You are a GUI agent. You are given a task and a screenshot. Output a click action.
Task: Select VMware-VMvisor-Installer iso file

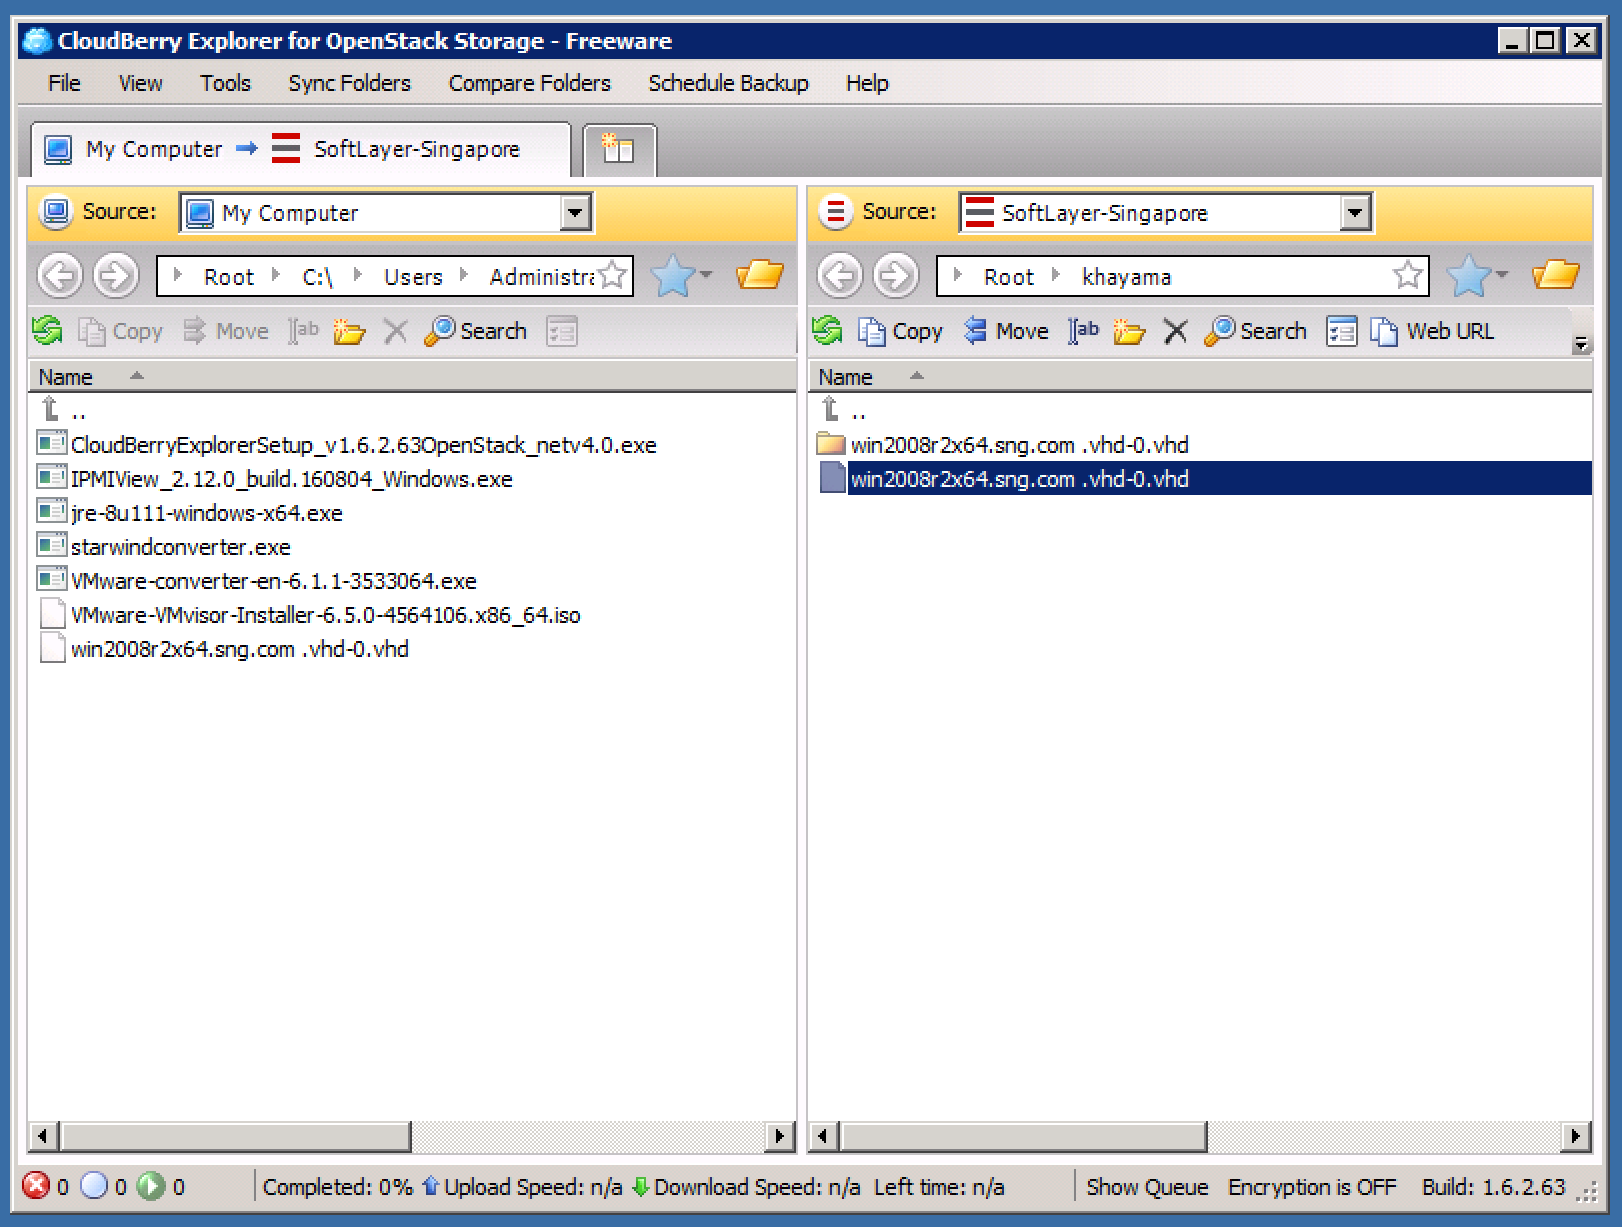[325, 615]
